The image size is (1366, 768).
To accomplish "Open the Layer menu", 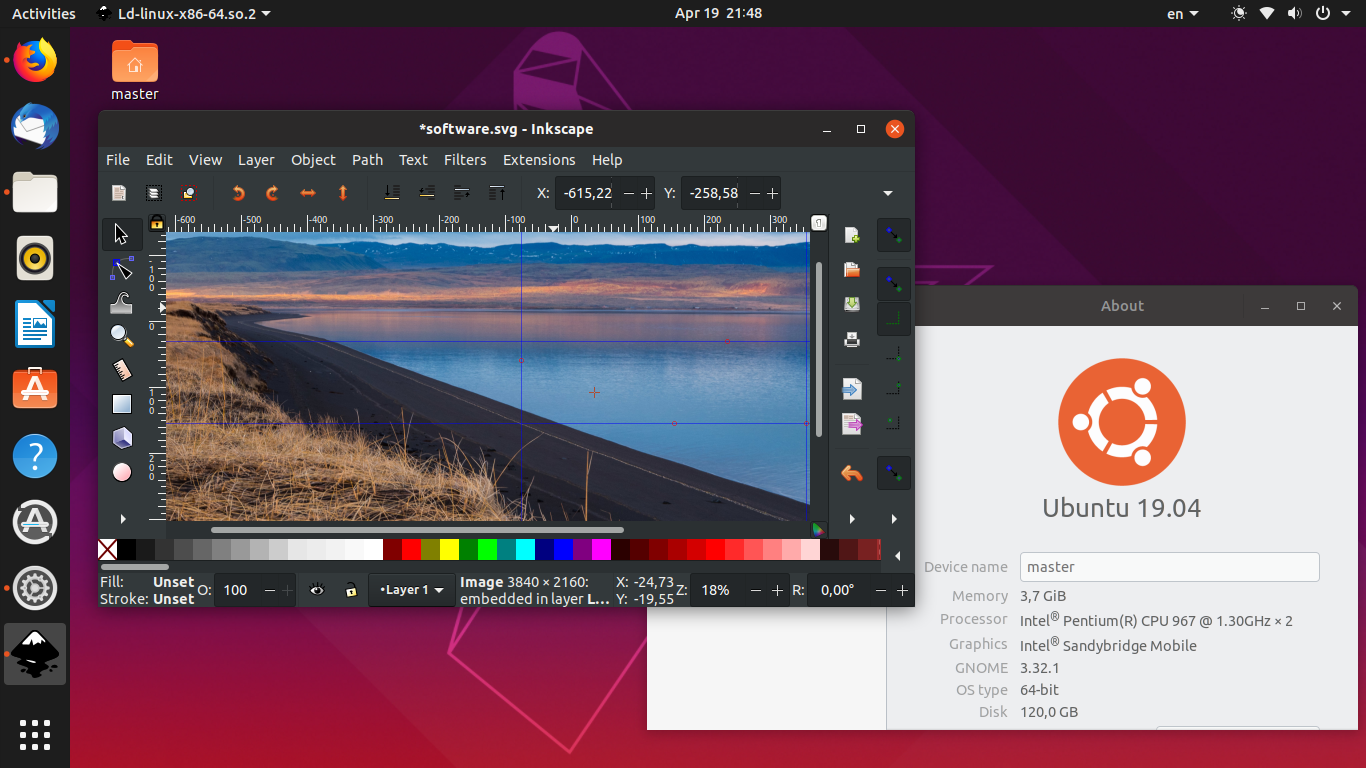I will tap(256, 160).
